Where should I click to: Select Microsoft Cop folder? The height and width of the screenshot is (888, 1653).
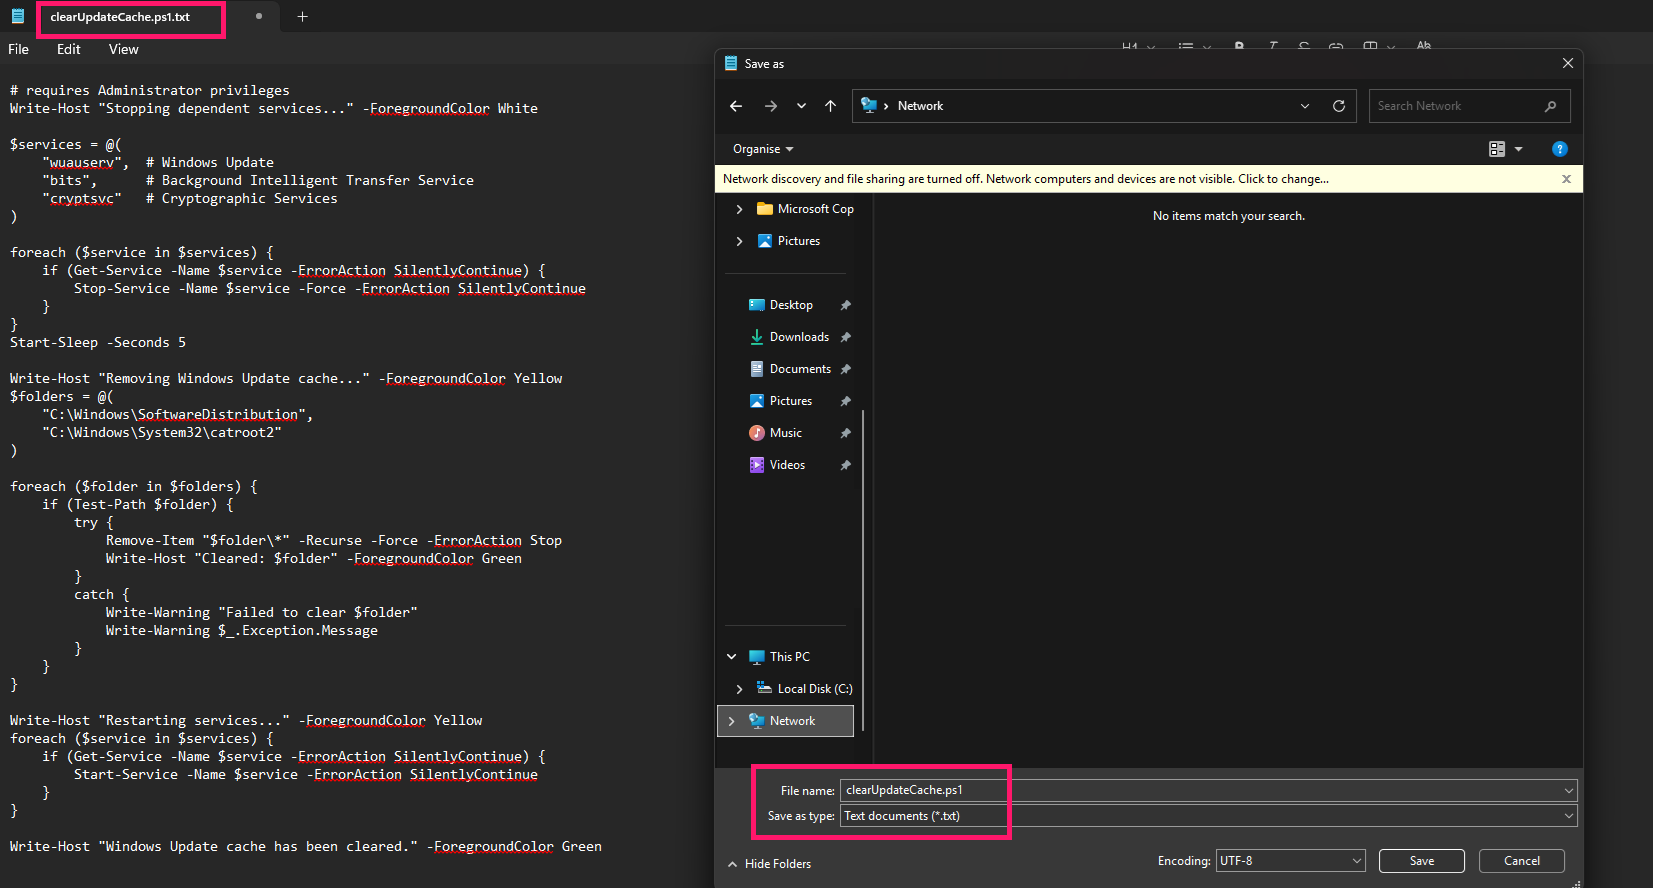(x=806, y=209)
